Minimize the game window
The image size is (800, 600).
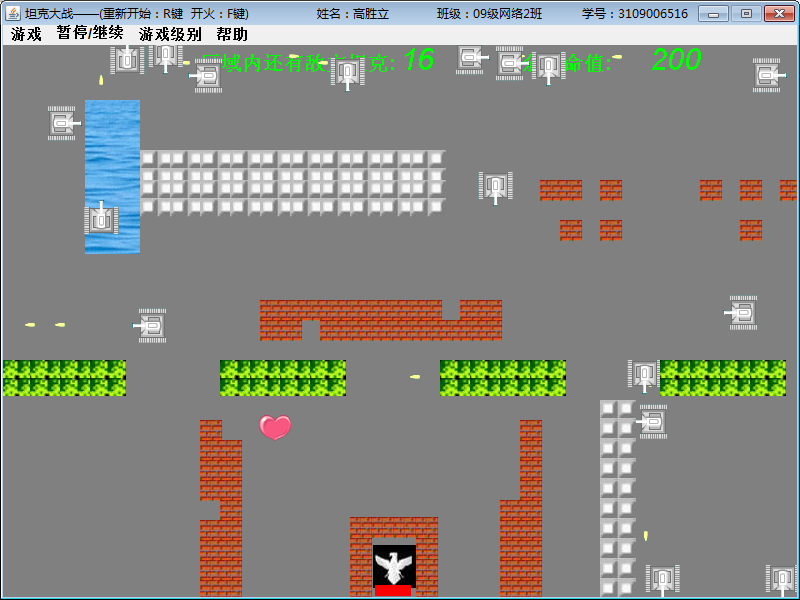click(713, 14)
